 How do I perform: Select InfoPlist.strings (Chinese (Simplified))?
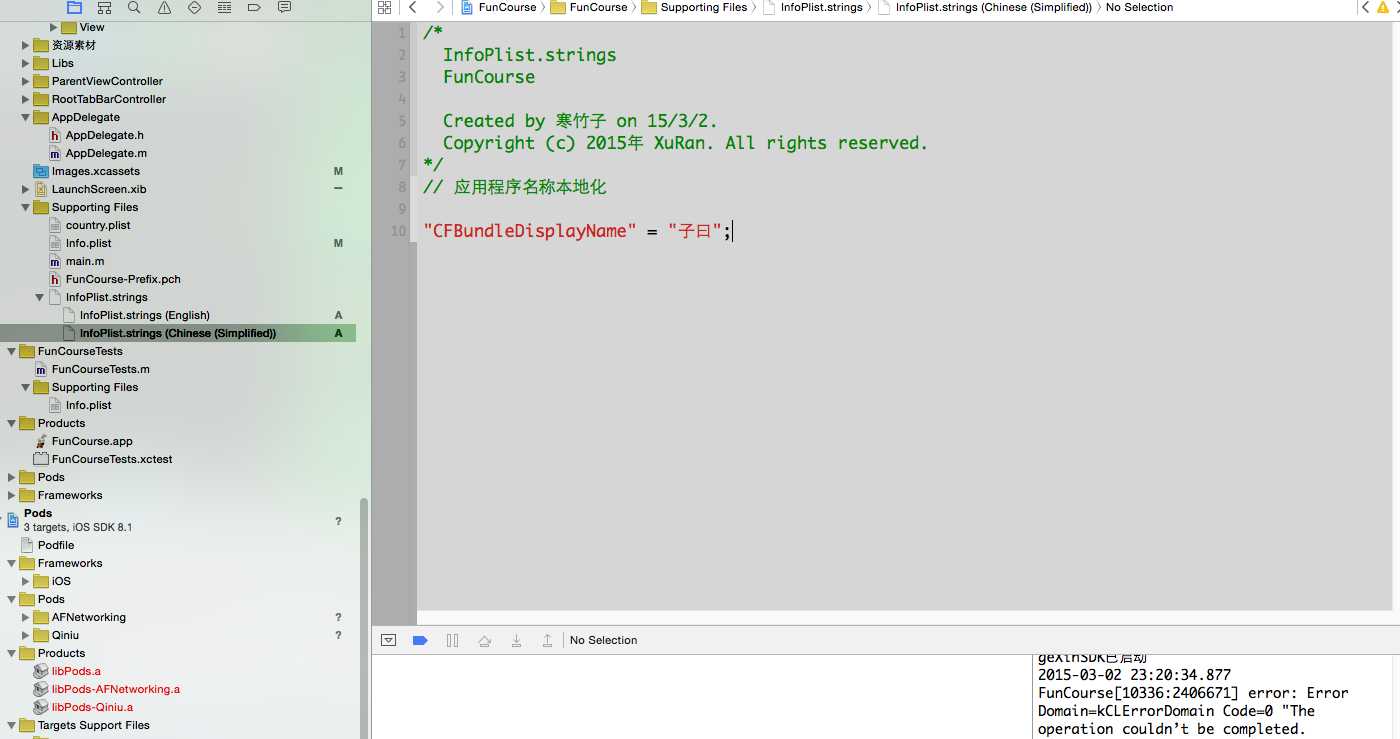coord(178,333)
